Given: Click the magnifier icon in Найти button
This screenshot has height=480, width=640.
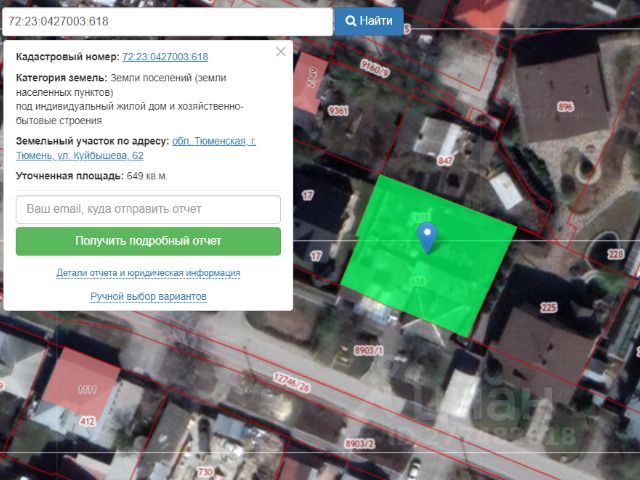Looking at the screenshot, I should 351,20.
